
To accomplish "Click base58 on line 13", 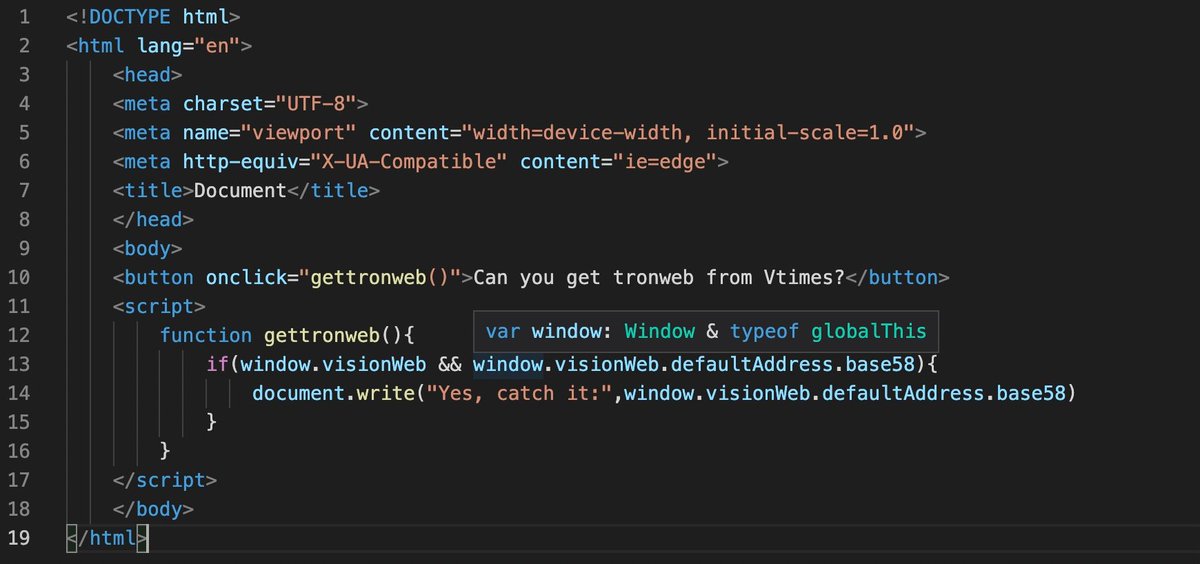I will click(x=880, y=364).
